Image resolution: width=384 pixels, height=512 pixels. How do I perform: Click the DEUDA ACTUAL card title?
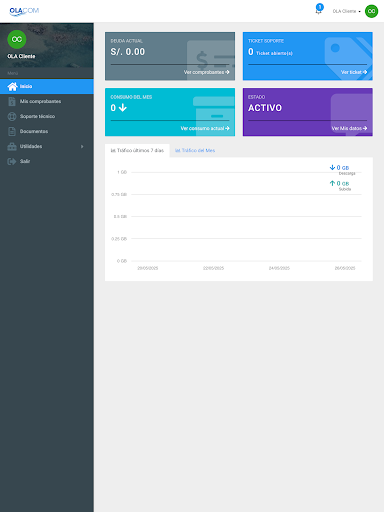(126, 41)
